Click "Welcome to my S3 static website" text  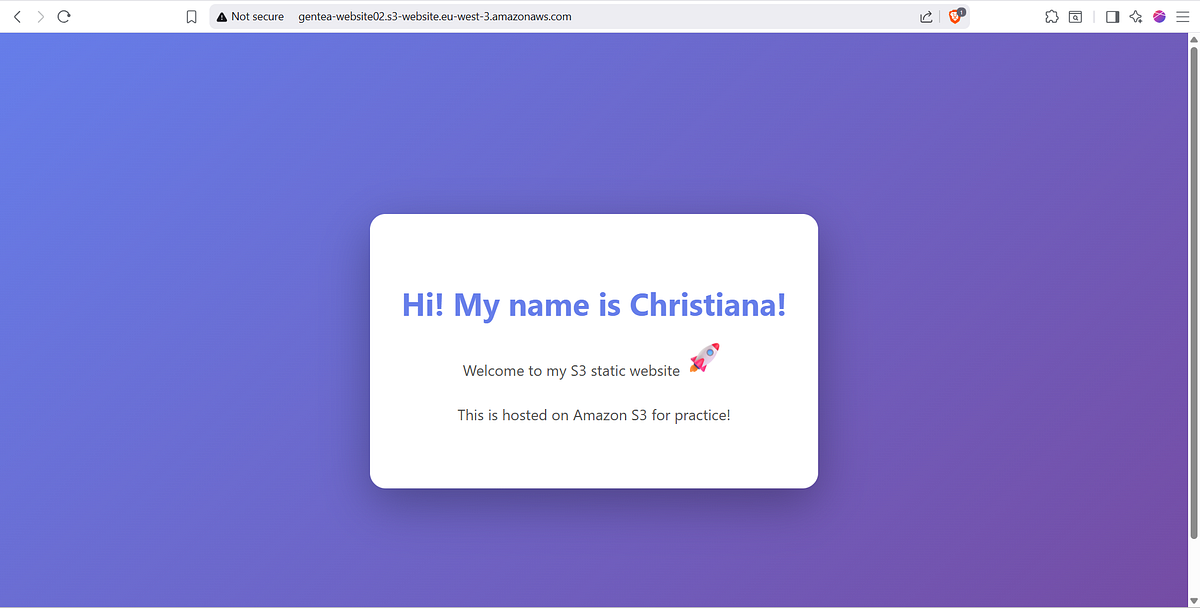pos(571,371)
